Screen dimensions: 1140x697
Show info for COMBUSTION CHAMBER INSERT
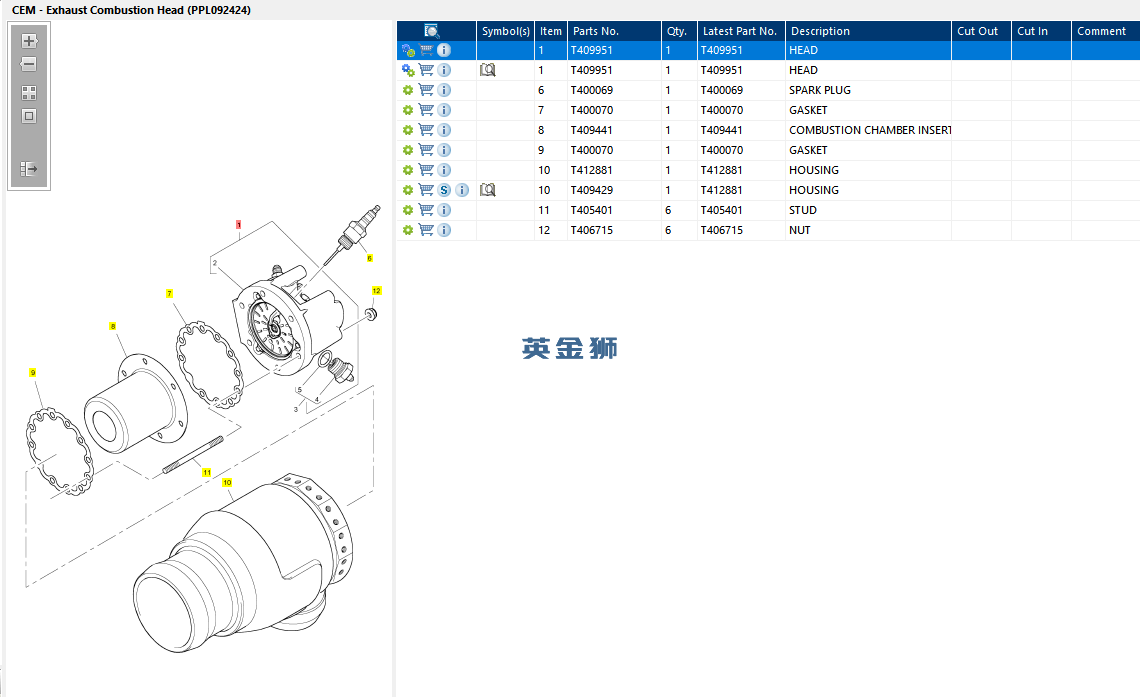tap(444, 130)
